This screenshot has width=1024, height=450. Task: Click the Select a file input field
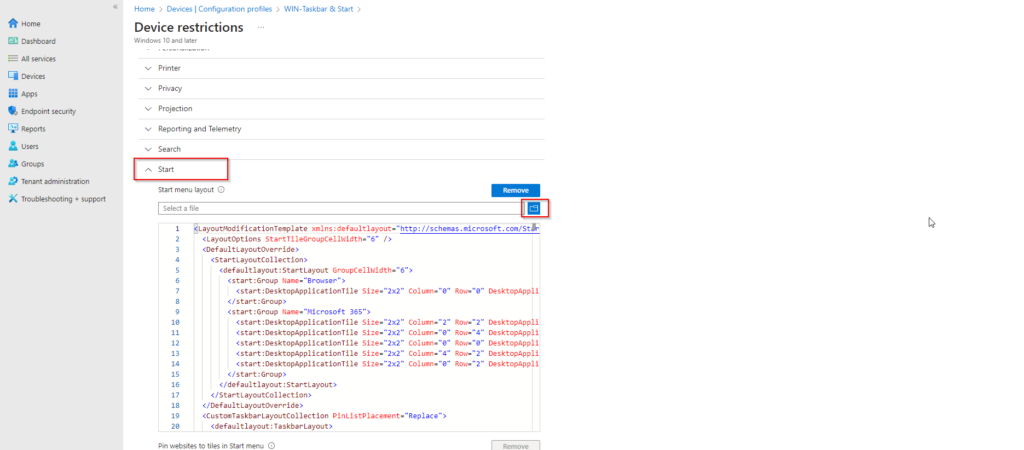pyautogui.click(x=341, y=208)
